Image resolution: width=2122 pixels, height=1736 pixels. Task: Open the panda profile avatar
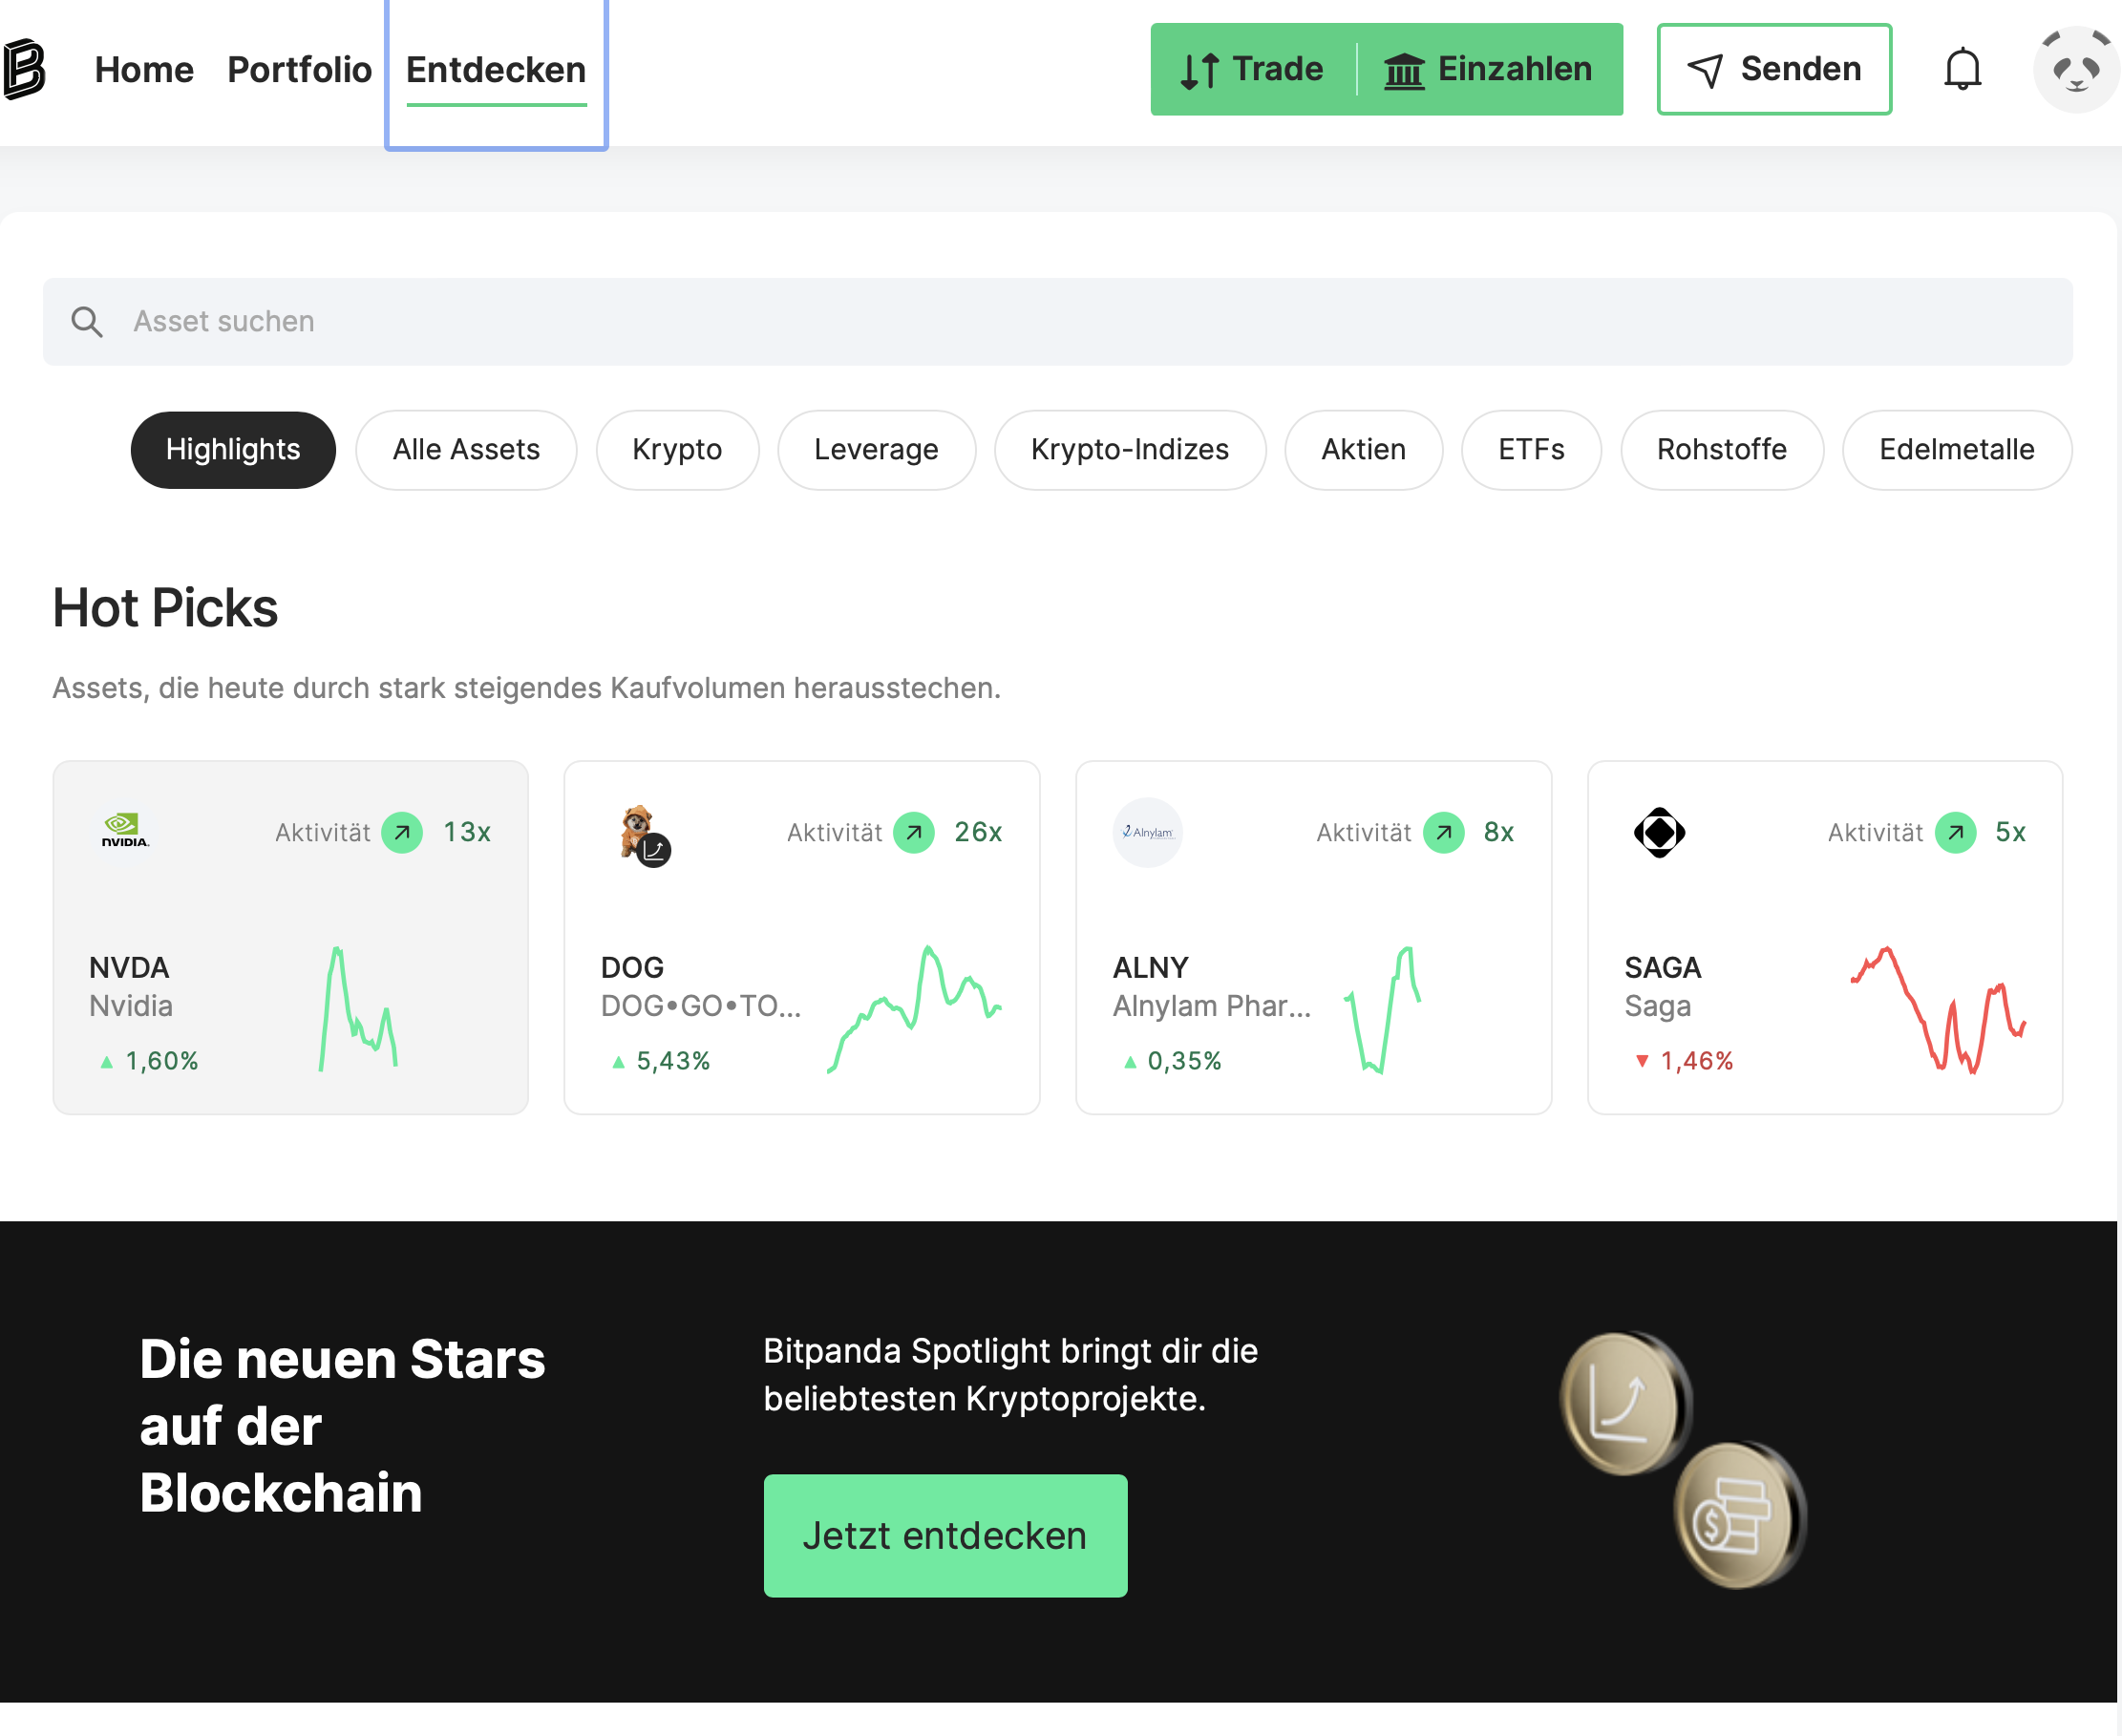2076,69
